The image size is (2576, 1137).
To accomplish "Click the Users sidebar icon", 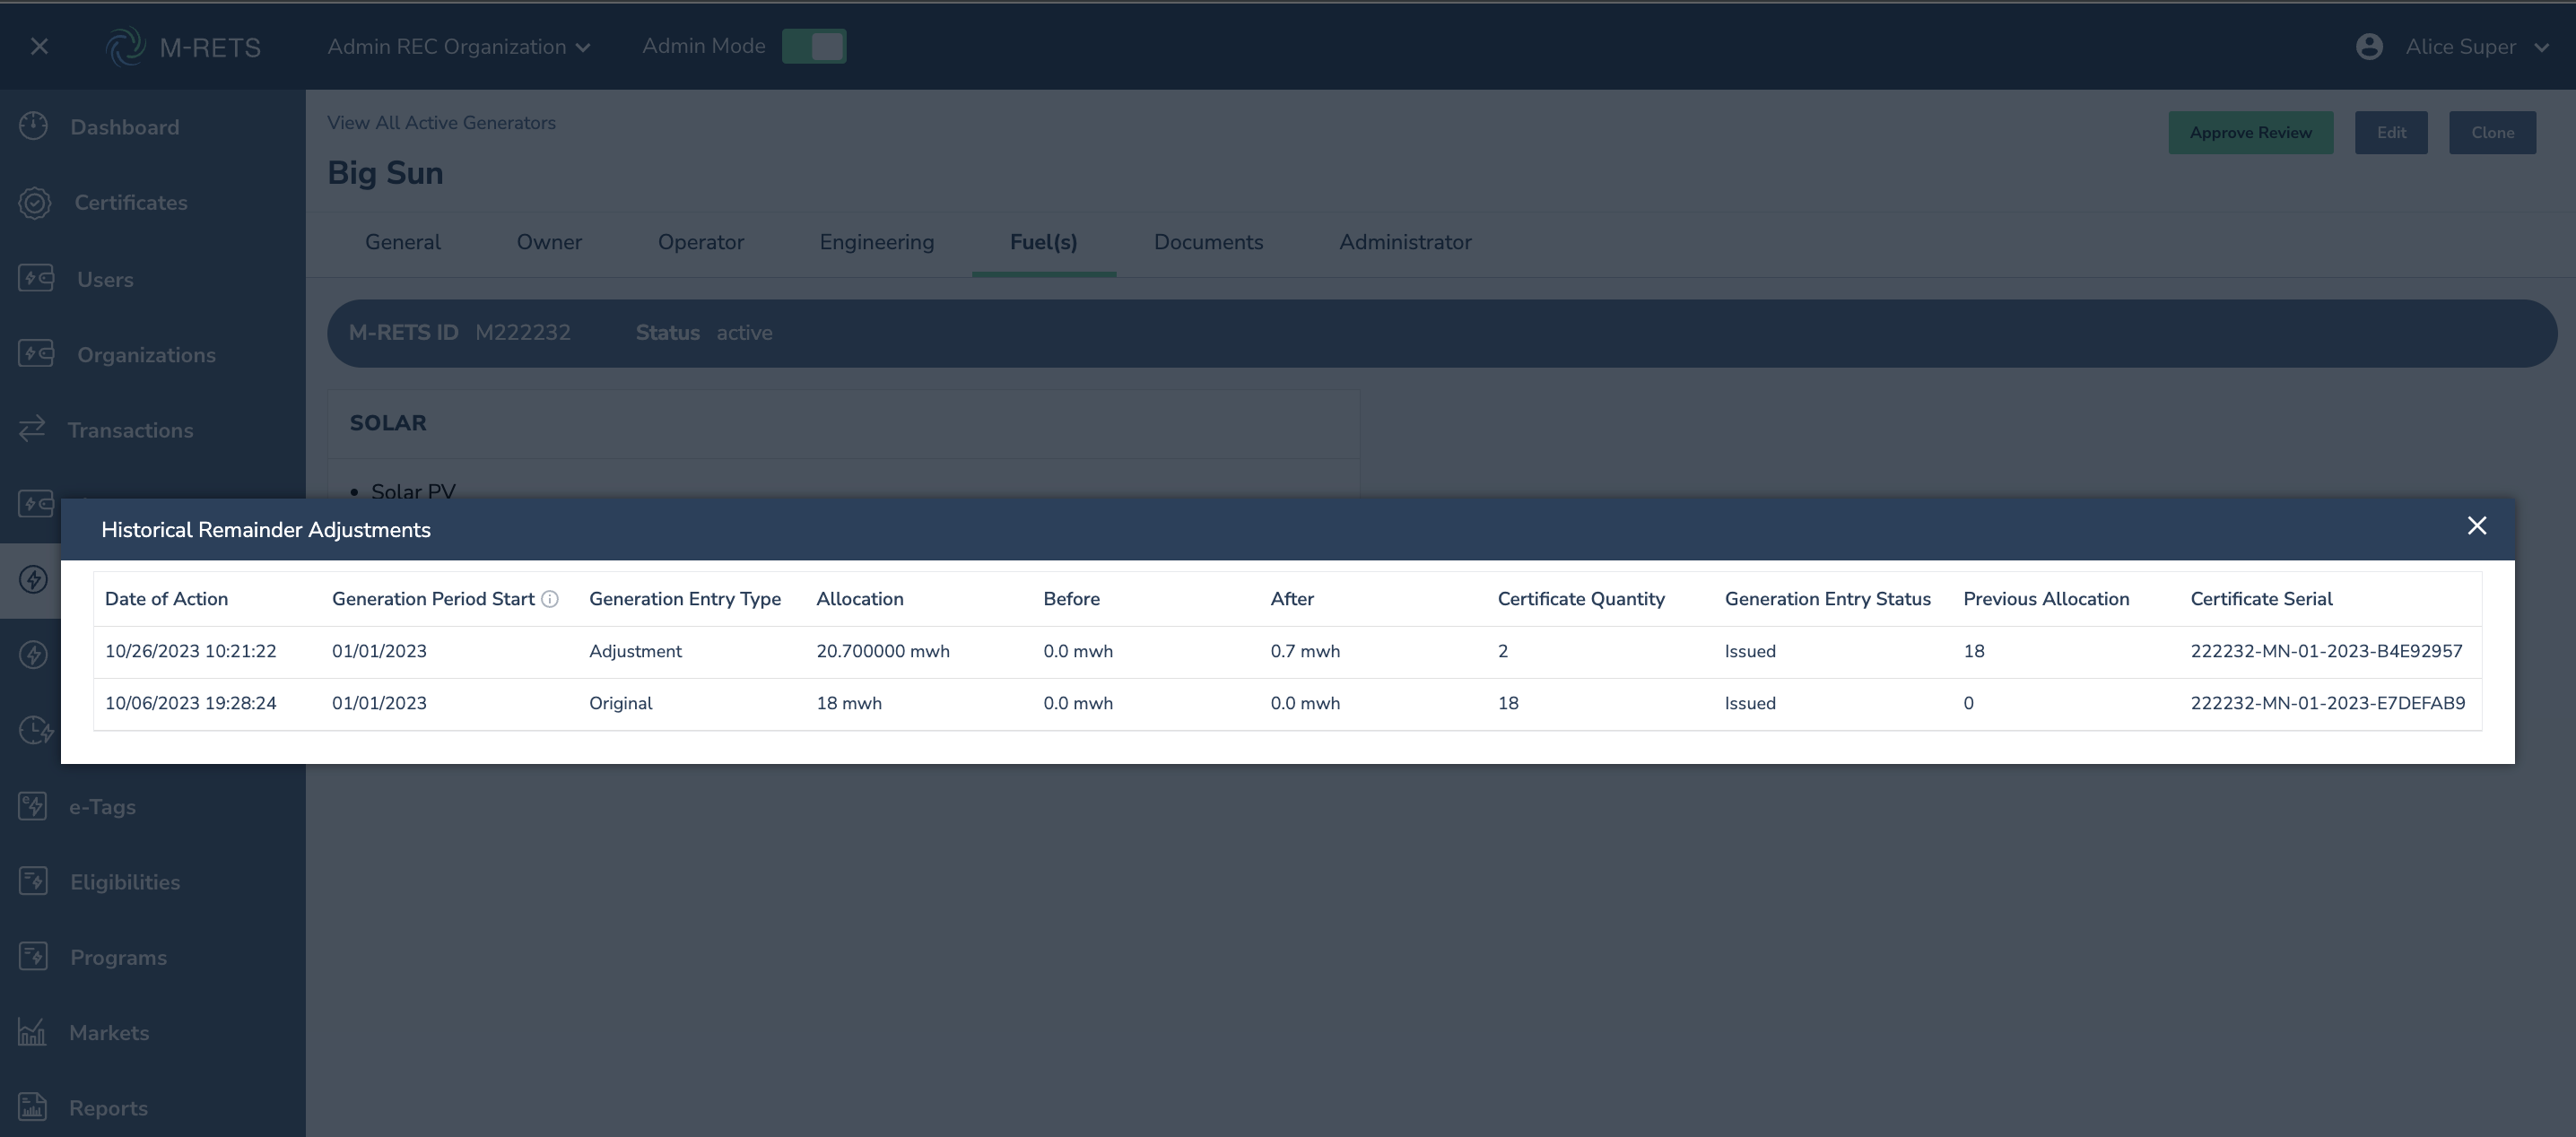I will coord(36,278).
